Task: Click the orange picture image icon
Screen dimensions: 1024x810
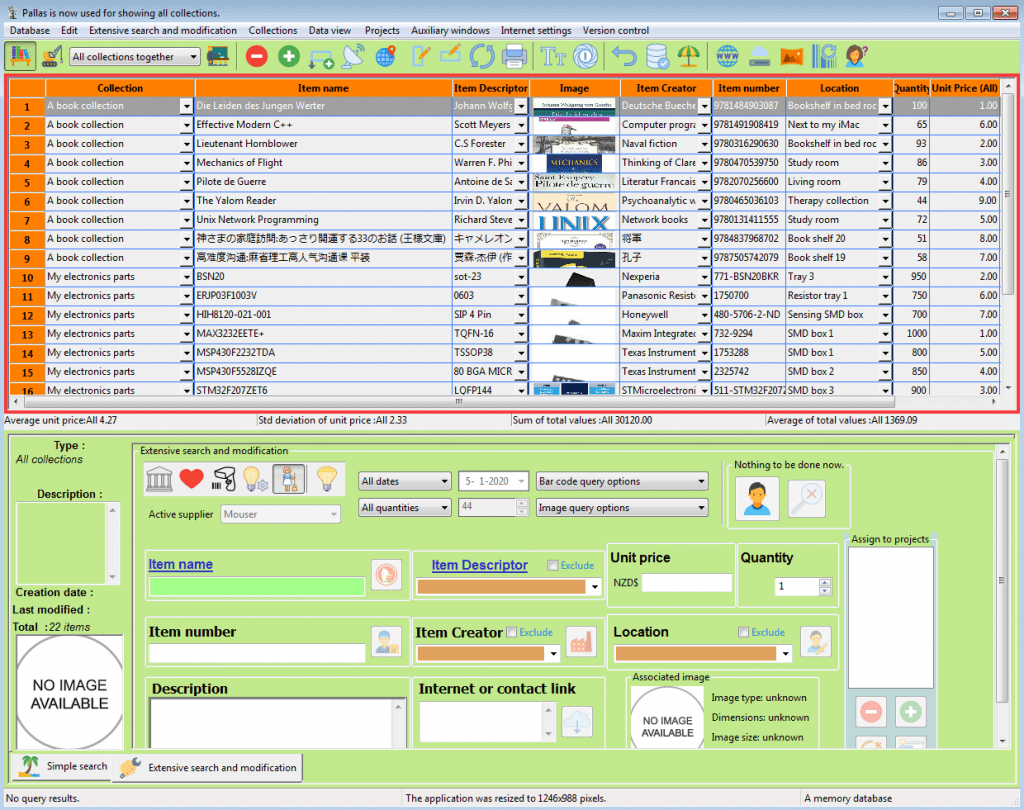Action: tap(792, 56)
